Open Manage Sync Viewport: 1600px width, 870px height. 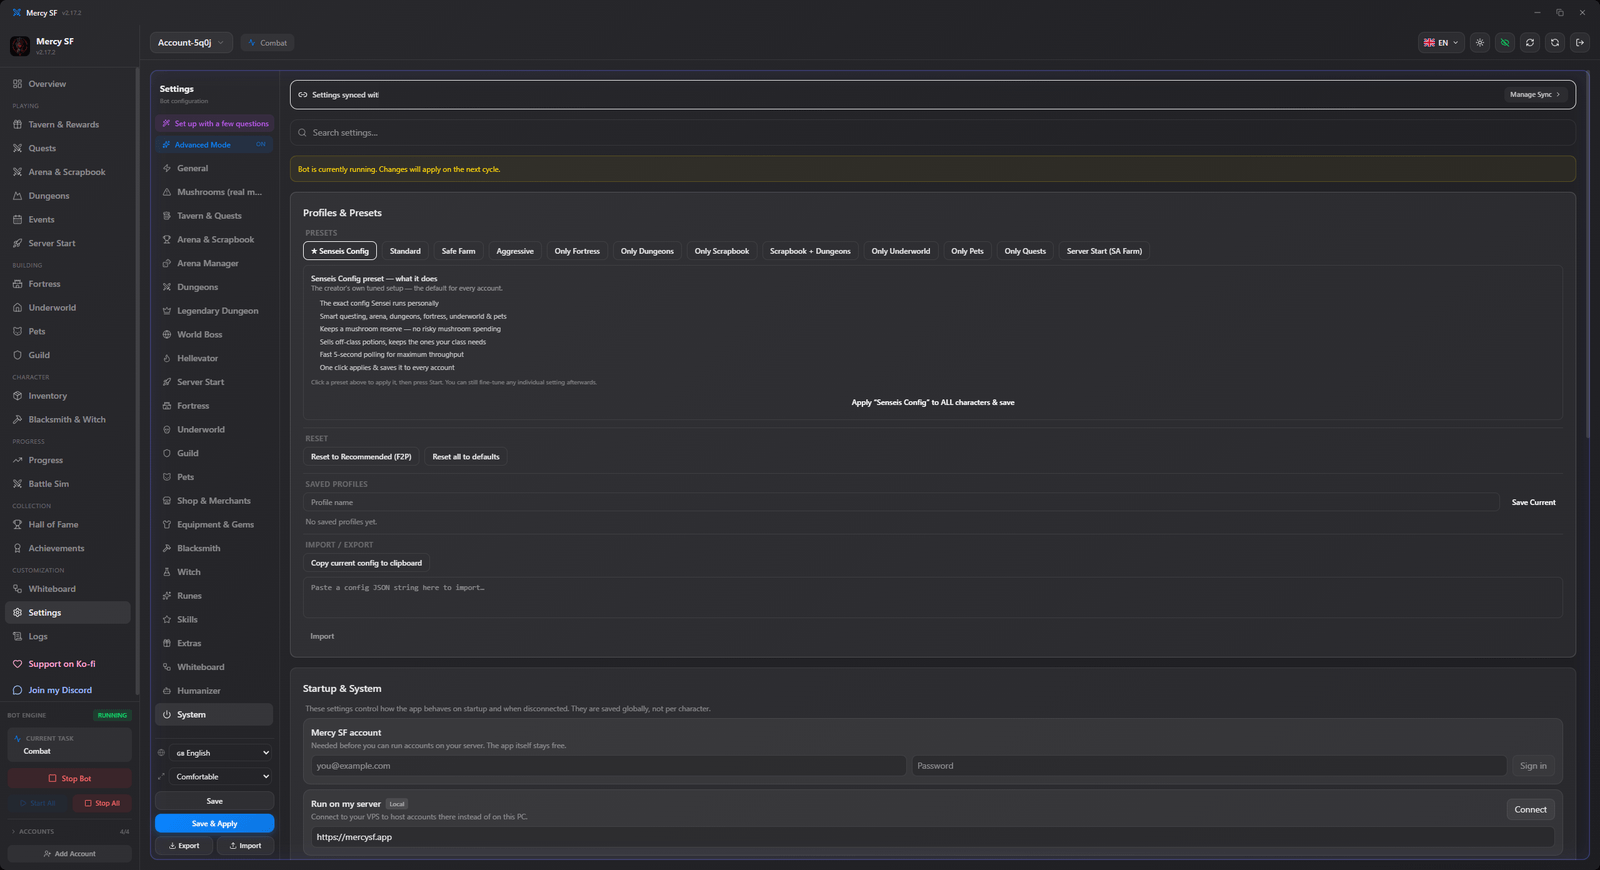click(1535, 95)
